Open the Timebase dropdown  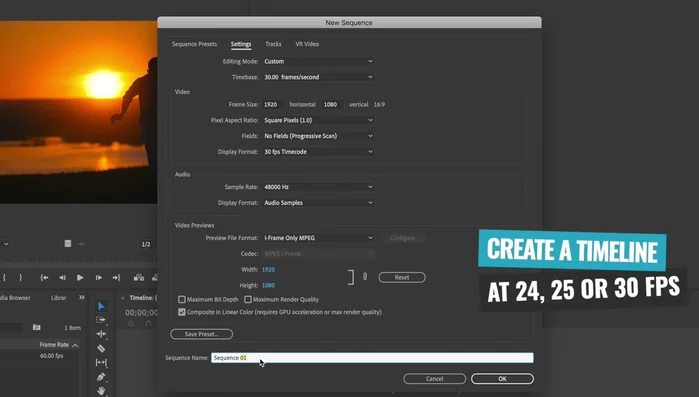(318, 77)
